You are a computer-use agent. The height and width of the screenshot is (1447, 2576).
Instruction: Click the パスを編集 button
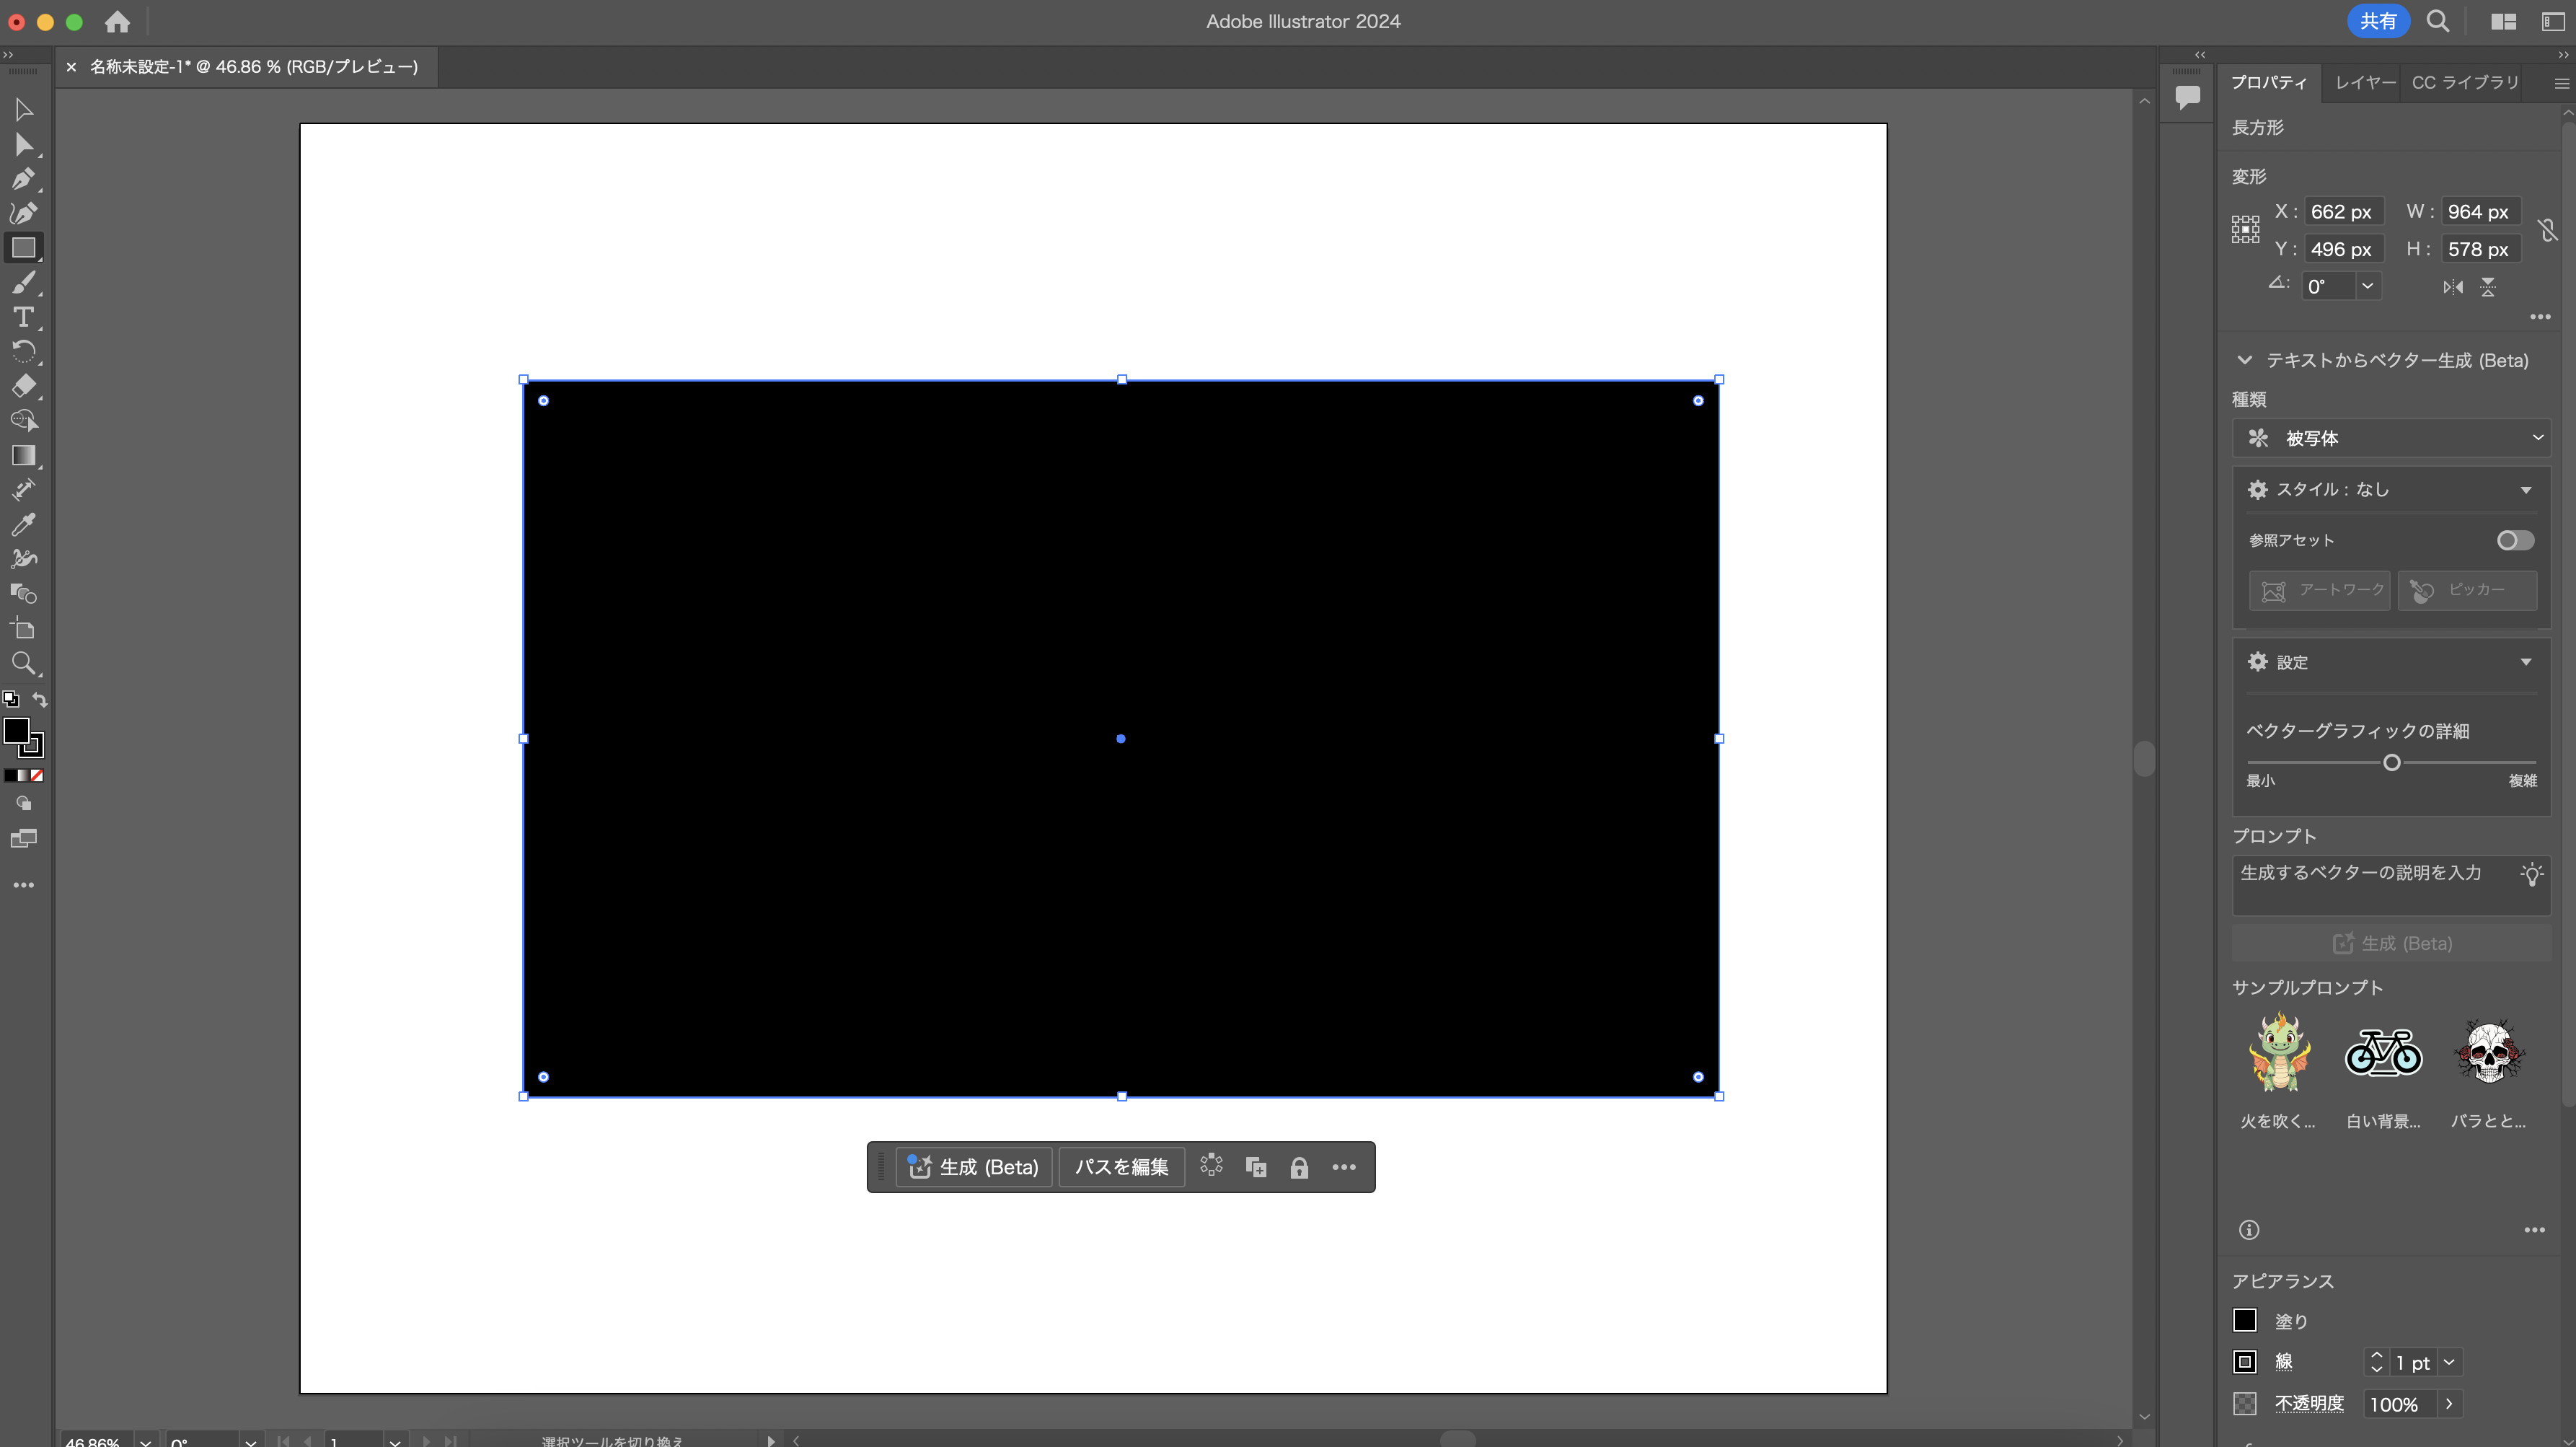tap(1121, 1167)
